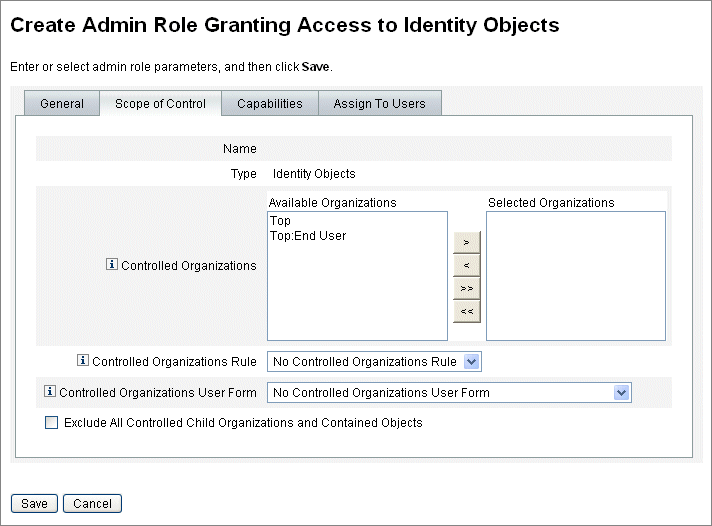The width and height of the screenshot is (712, 526).
Task: Toggle Exclude All Controlled Child Organizations checkbox
Action: point(51,422)
